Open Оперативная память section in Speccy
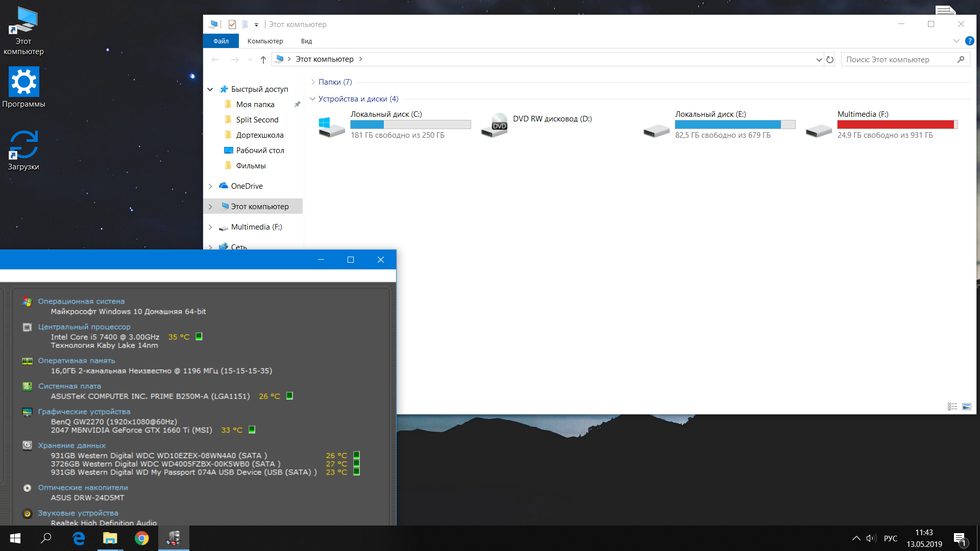980x551 pixels. [76, 360]
